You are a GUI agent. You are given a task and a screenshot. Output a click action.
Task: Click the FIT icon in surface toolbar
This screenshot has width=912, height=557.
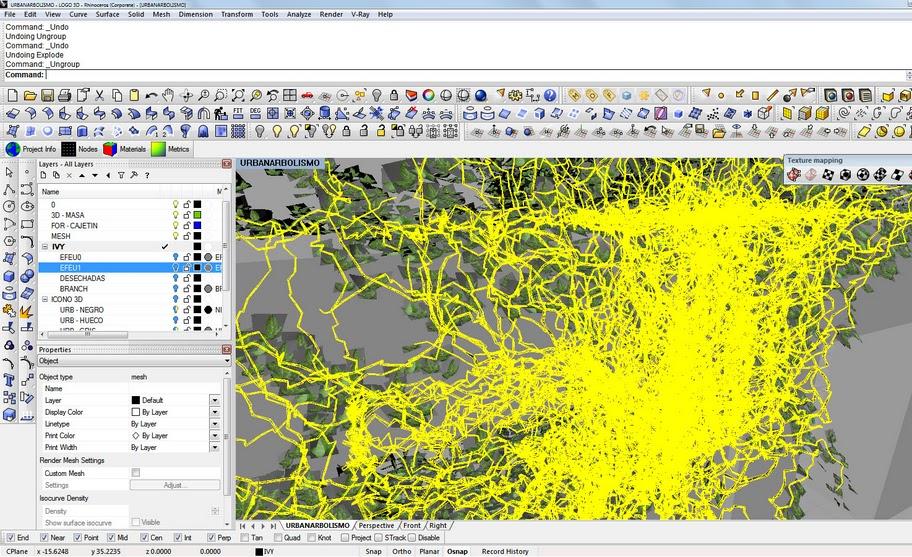[x=238, y=112]
